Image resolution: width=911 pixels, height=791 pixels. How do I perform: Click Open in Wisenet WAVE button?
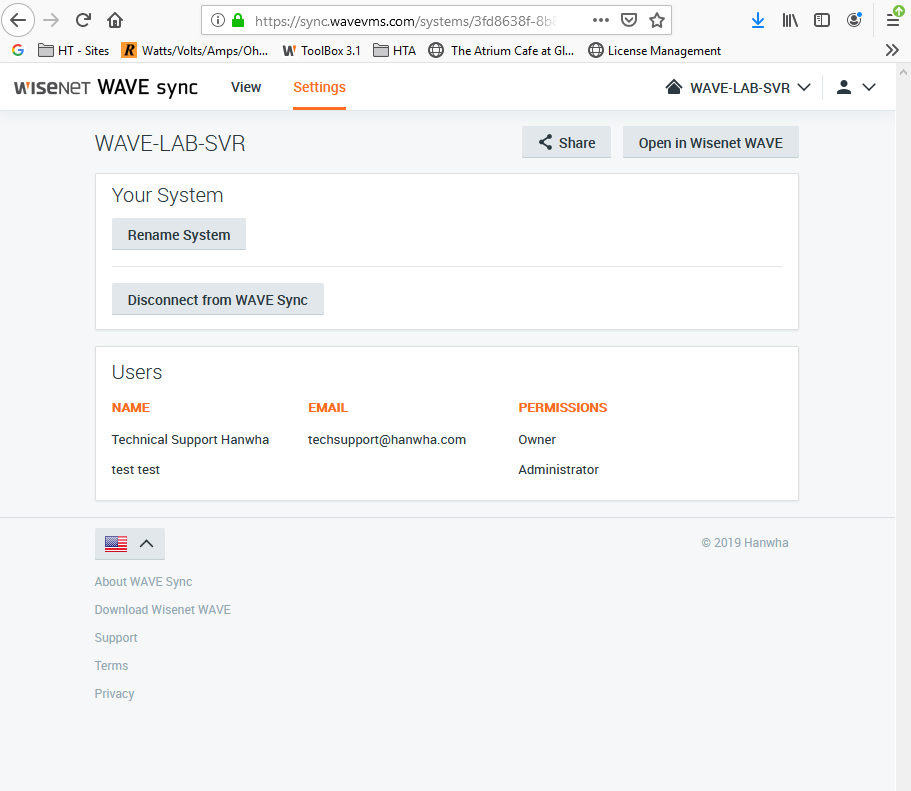(x=711, y=142)
